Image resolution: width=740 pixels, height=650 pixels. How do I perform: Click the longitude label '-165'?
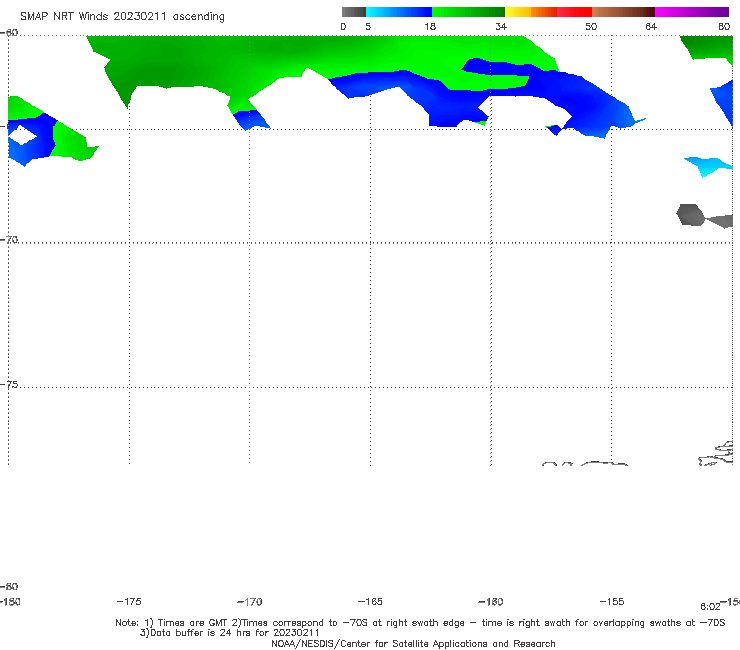tap(370, 601)
